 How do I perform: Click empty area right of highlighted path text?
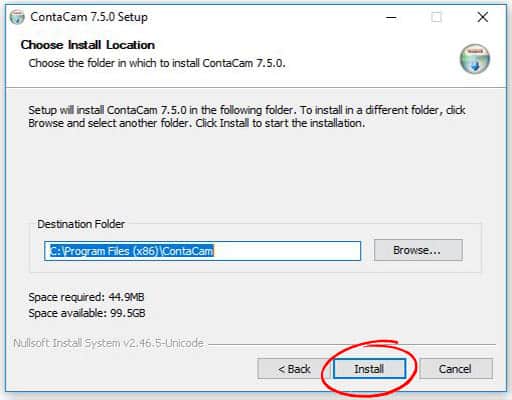coord(287,251)
